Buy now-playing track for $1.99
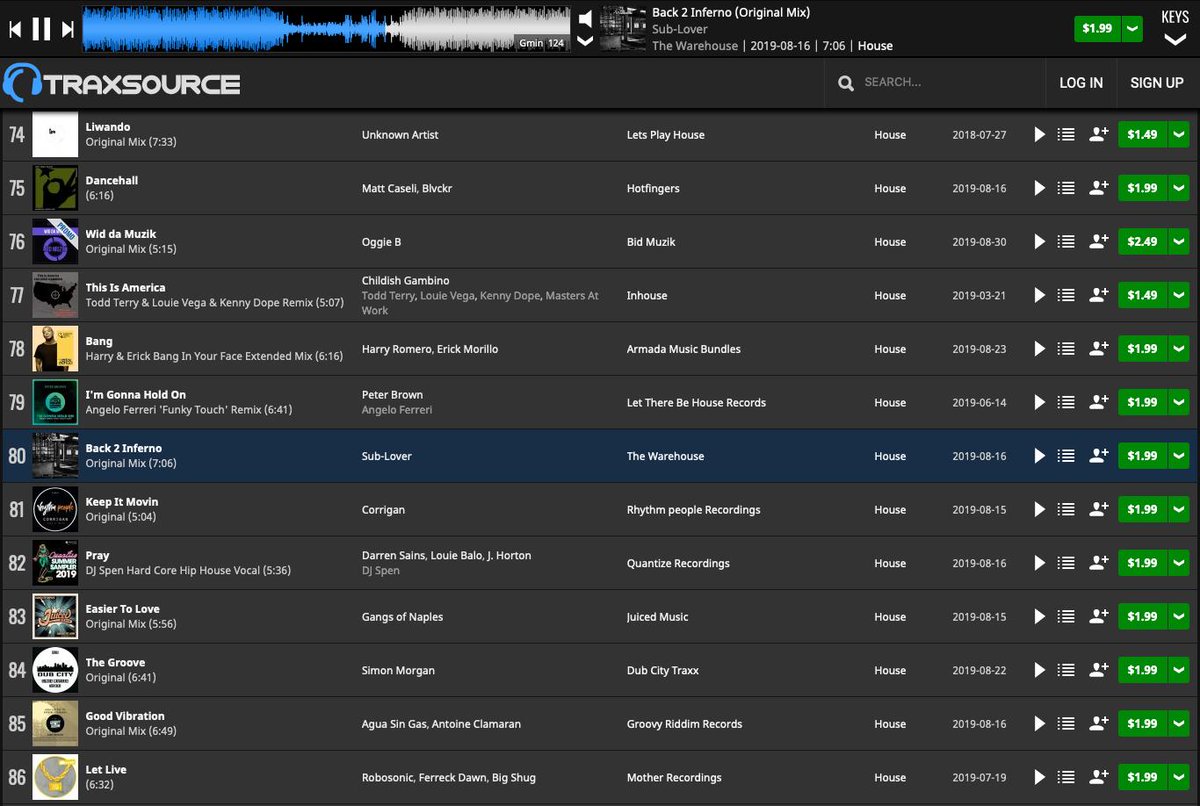This screenshot has height=806, width=1200. click(x=1097, y=28)
